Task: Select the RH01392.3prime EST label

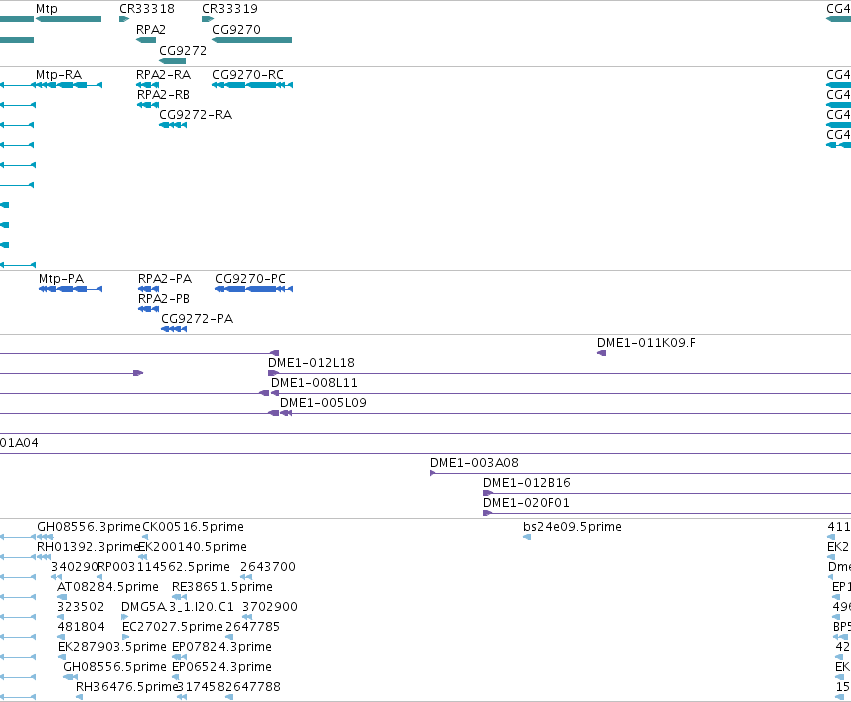Action: [88, 547]
